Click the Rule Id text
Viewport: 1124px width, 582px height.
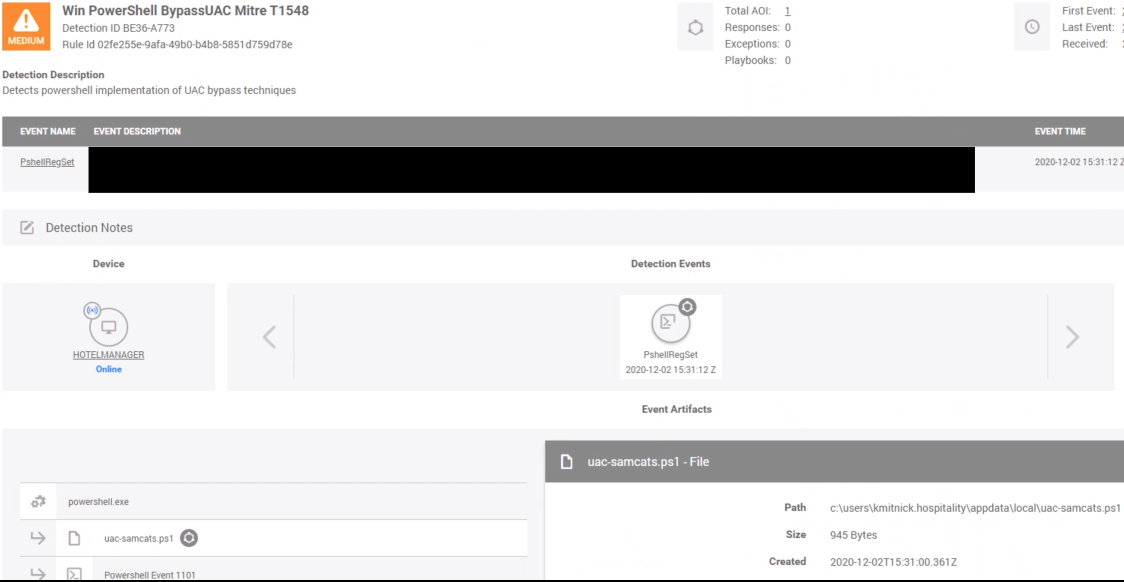click(x=177, y=44)
